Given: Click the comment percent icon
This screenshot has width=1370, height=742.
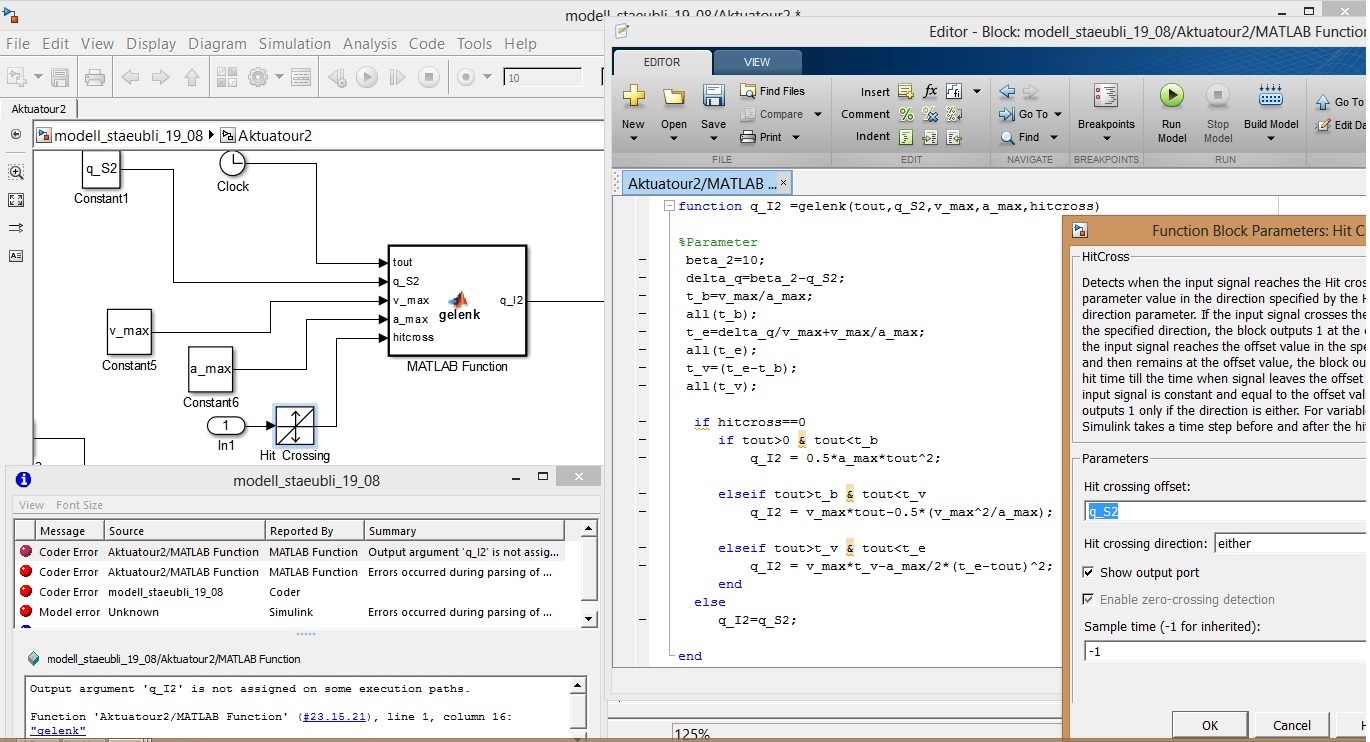Looking at the screenshot, I should click(x=906, y=114).
